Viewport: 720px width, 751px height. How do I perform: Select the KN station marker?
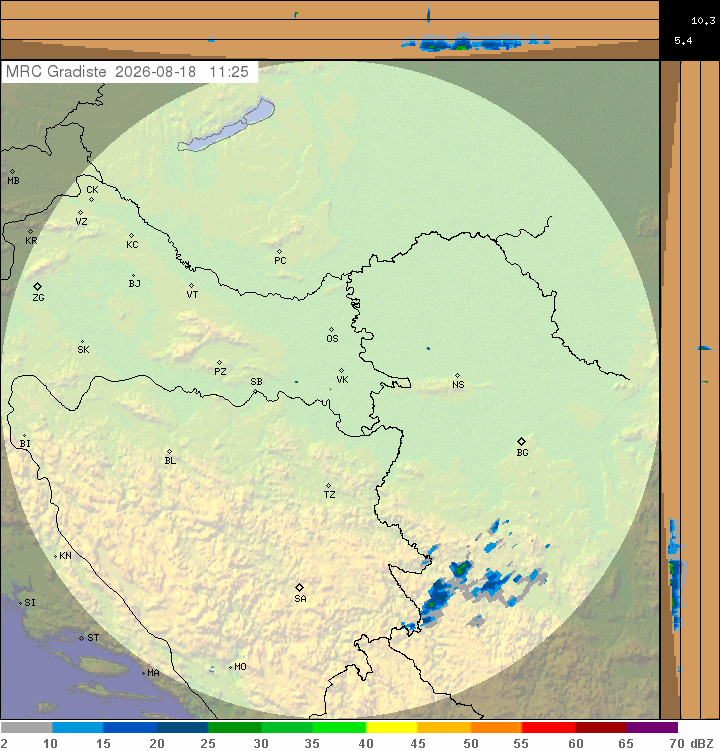56,556
